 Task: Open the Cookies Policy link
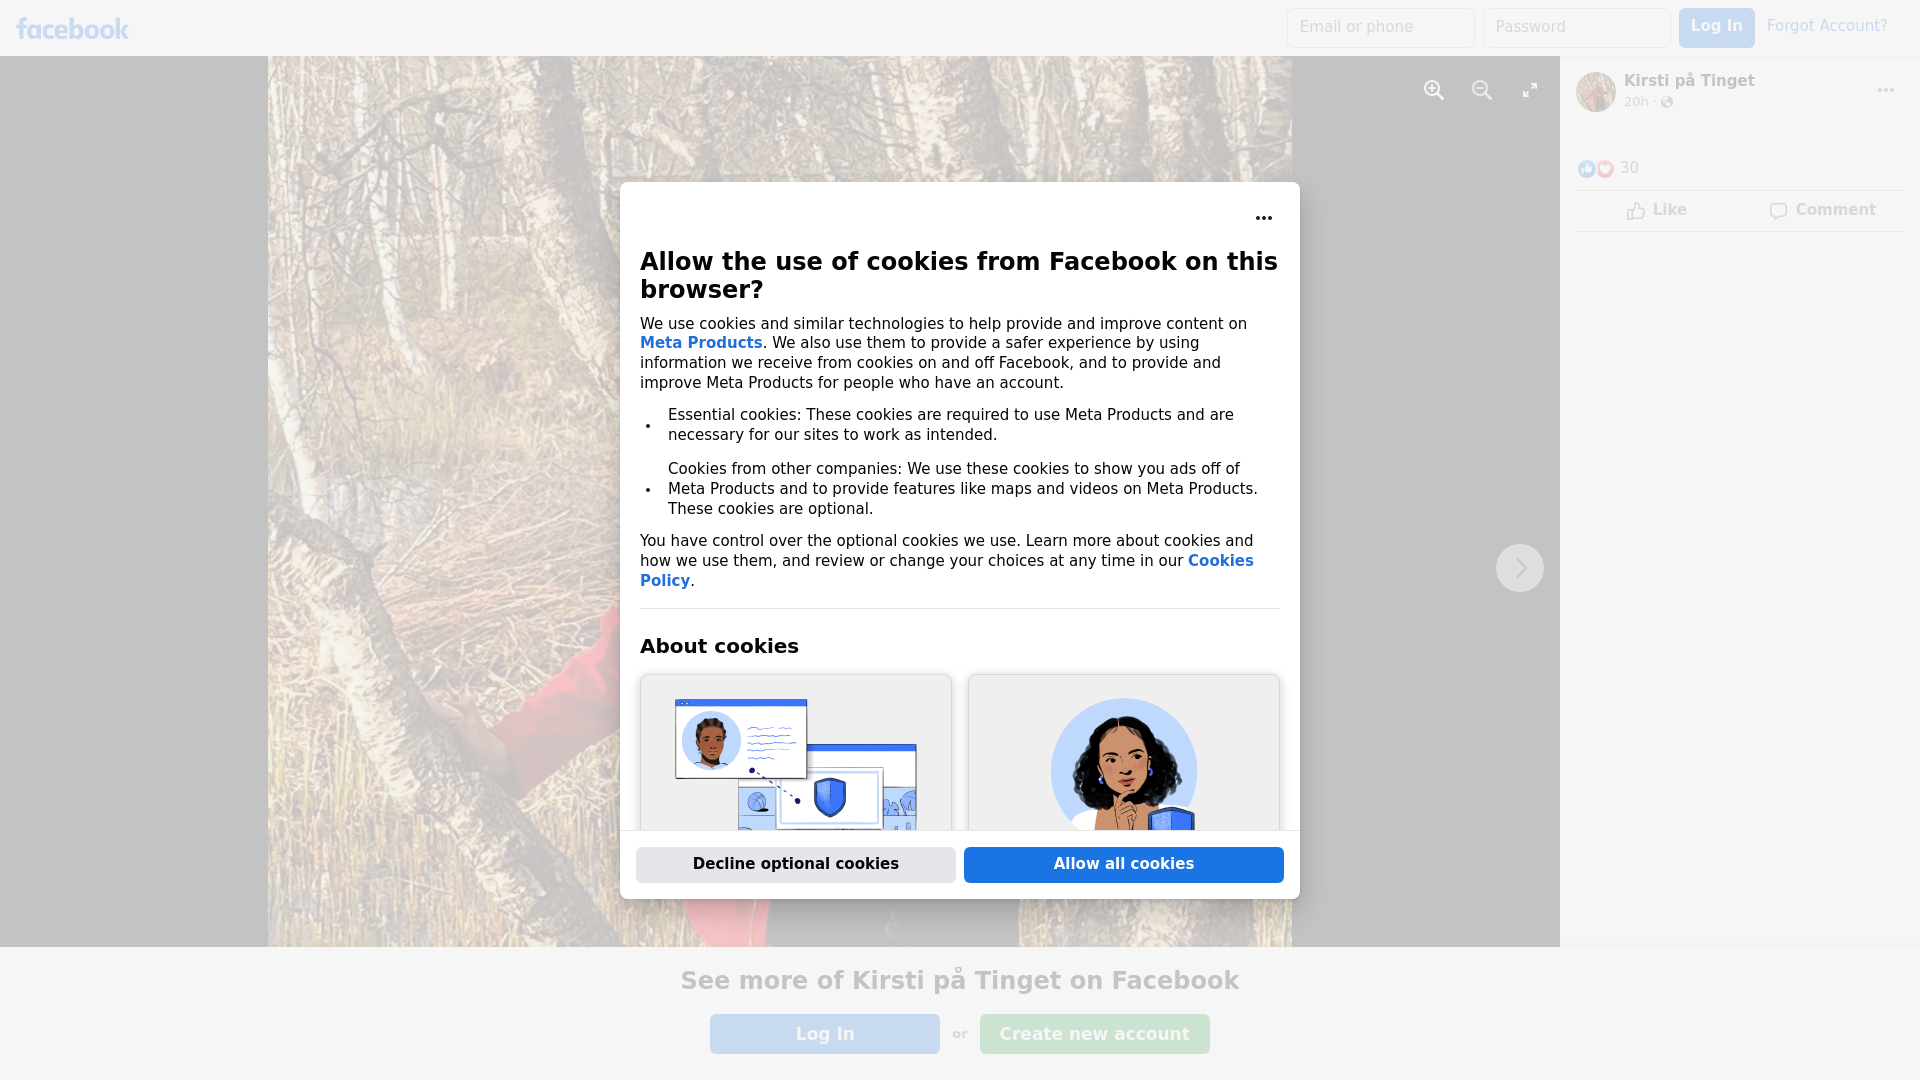[x=947, y=571]
